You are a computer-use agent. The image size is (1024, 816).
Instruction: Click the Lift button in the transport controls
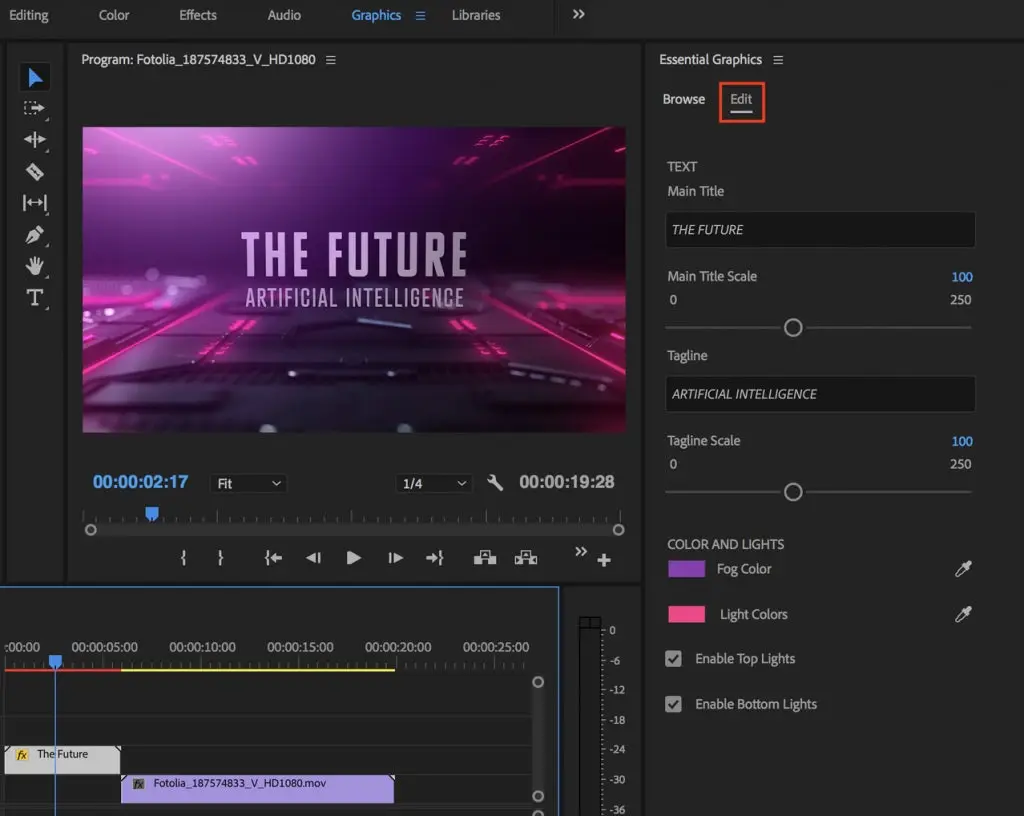(485, 558)
